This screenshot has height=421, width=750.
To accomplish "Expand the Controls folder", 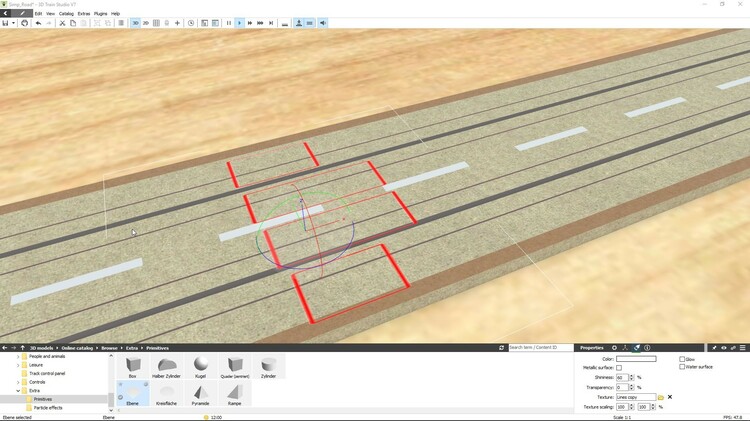I will [18, 382].
